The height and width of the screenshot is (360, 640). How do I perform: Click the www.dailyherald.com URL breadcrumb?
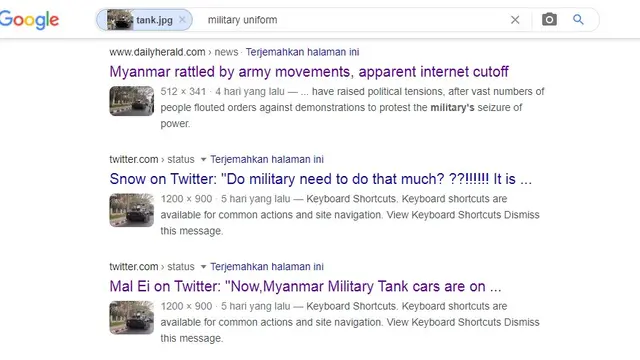(157, 52)
